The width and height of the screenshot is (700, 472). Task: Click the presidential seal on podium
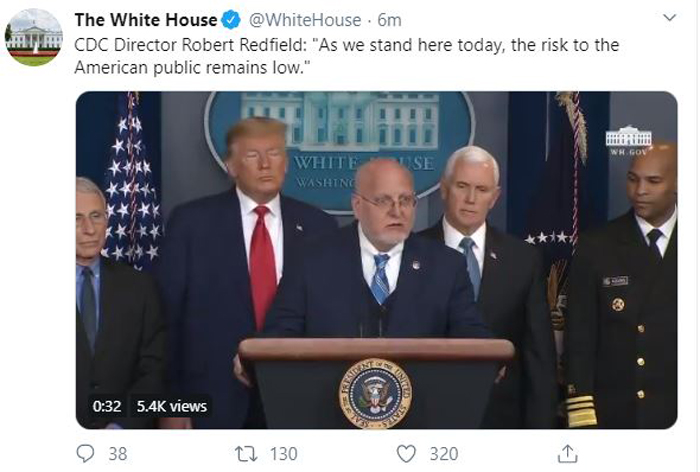pos(375,393)
